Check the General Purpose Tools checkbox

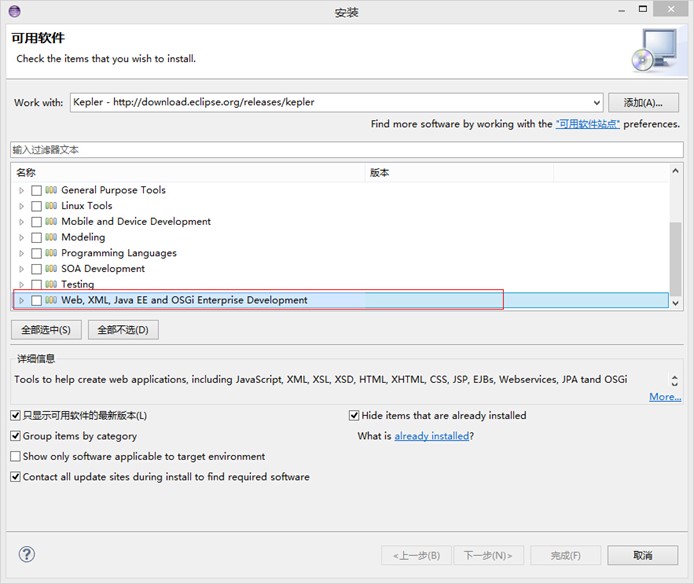click(x=36, y=190)
